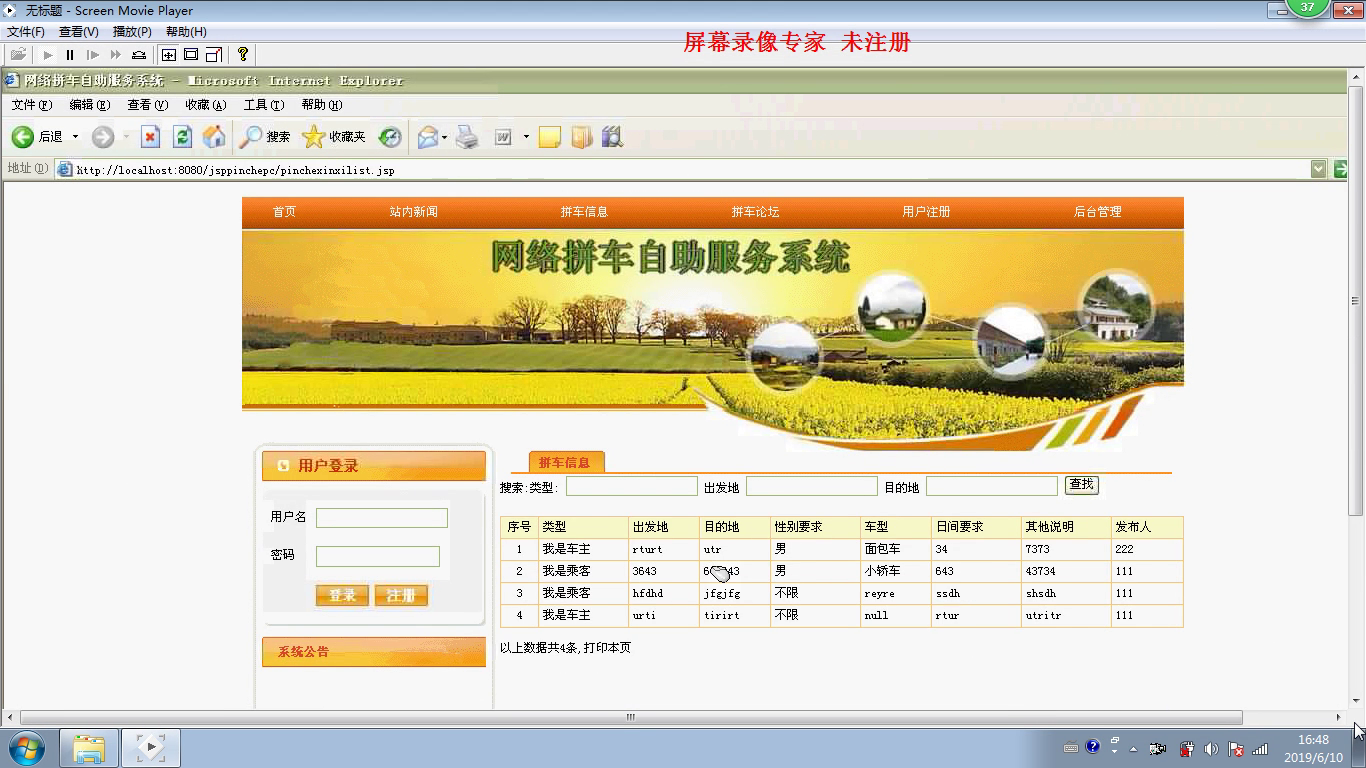Click the IE Home icon

coord(214,137)
